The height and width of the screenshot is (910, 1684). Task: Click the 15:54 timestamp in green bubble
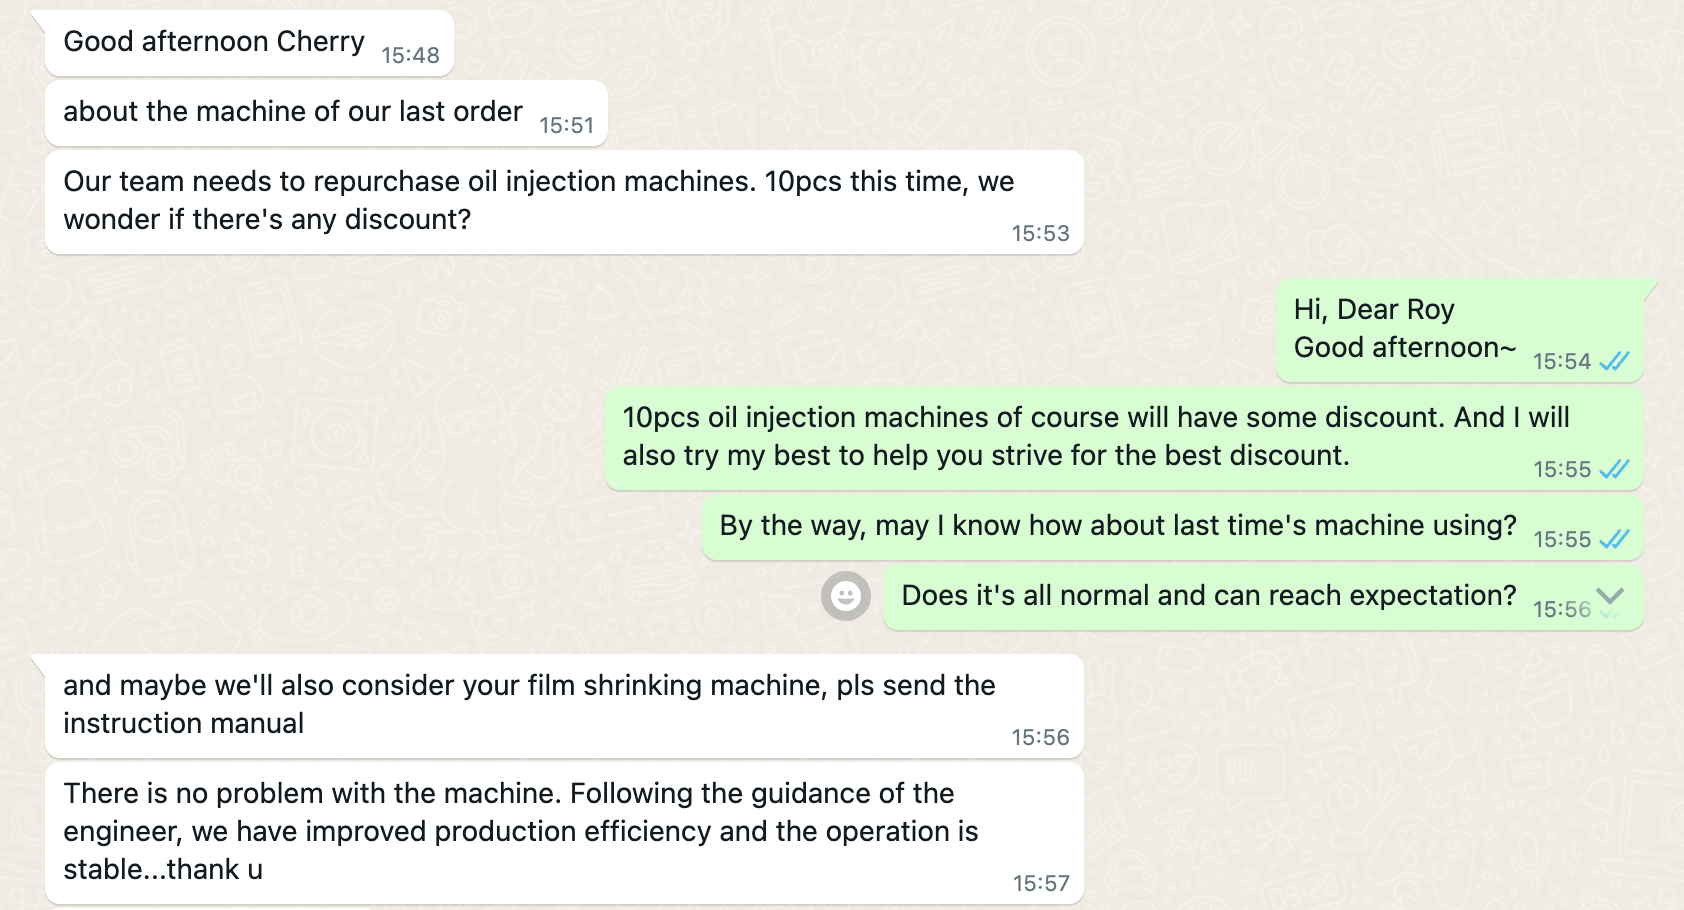click(1561, 362)
